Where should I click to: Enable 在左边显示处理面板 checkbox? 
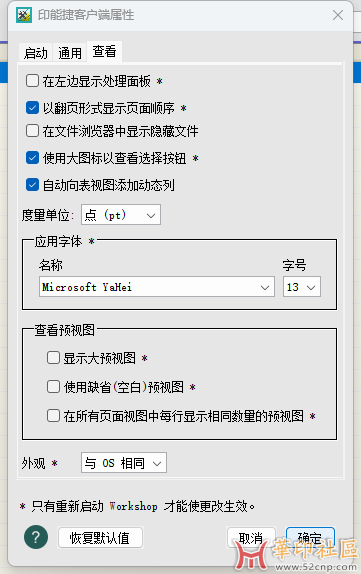32,81
